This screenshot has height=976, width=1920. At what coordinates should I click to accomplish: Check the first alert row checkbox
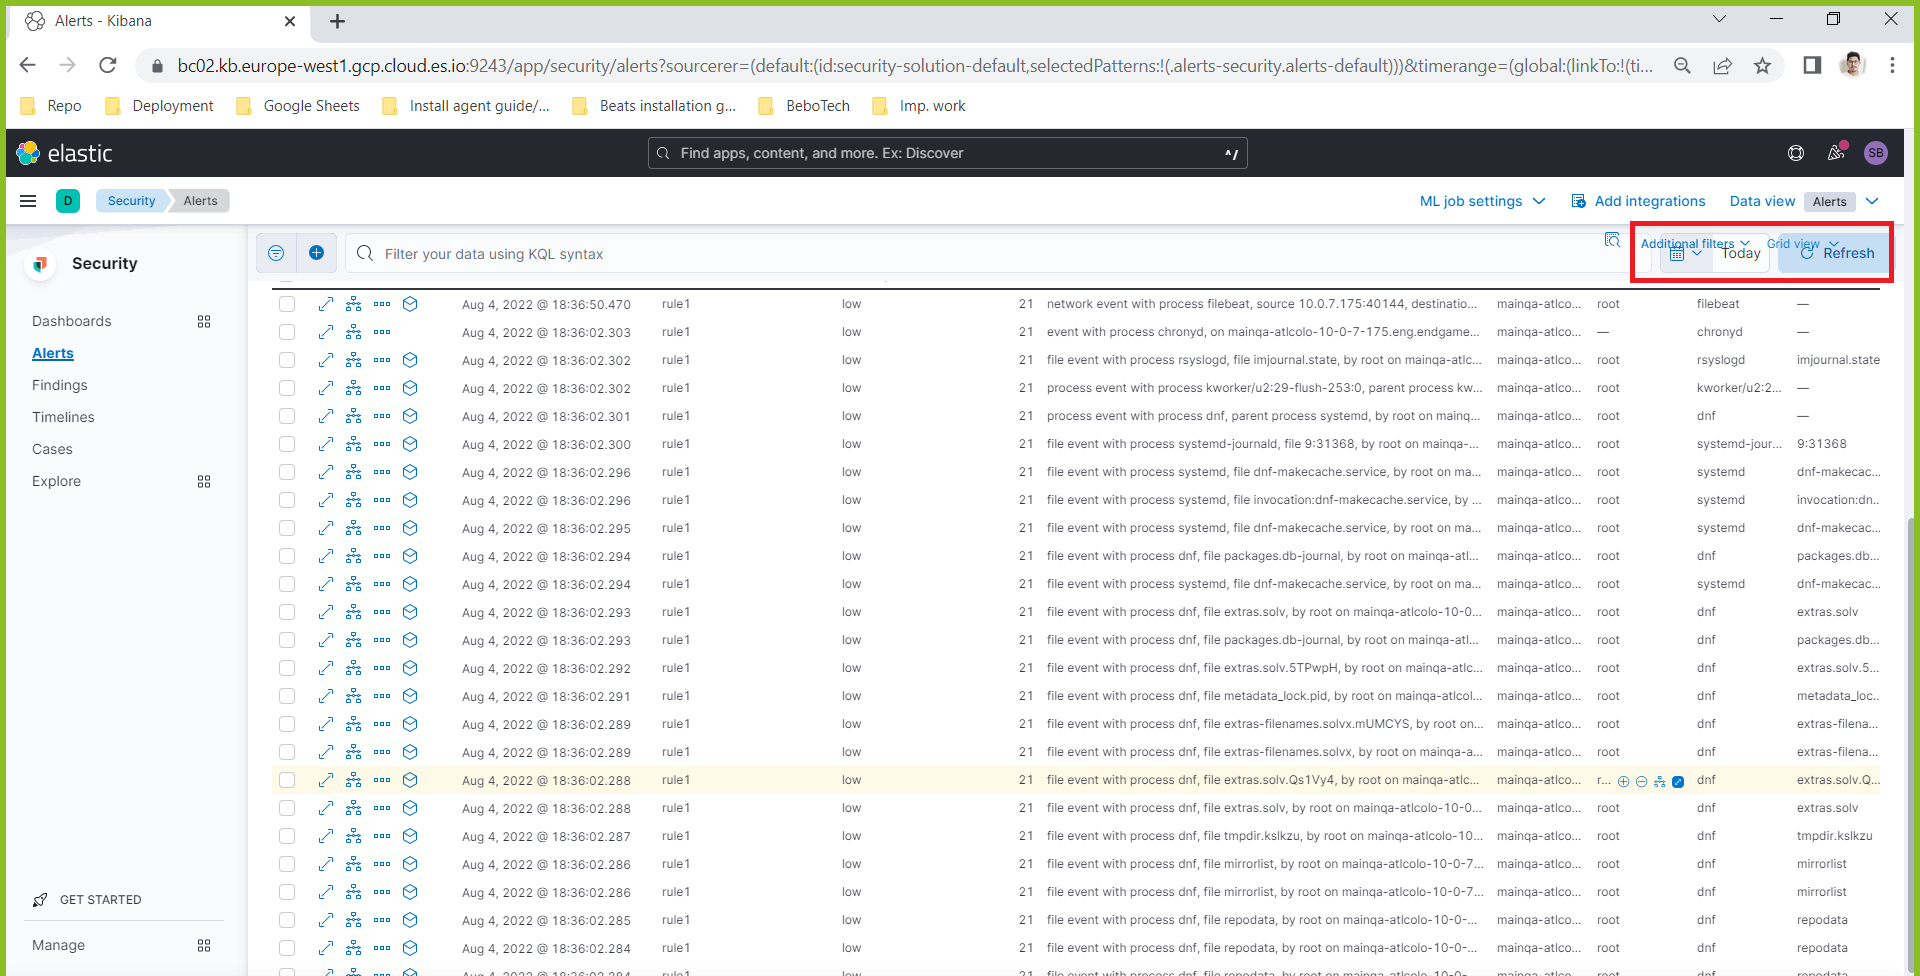coord(287,304)
